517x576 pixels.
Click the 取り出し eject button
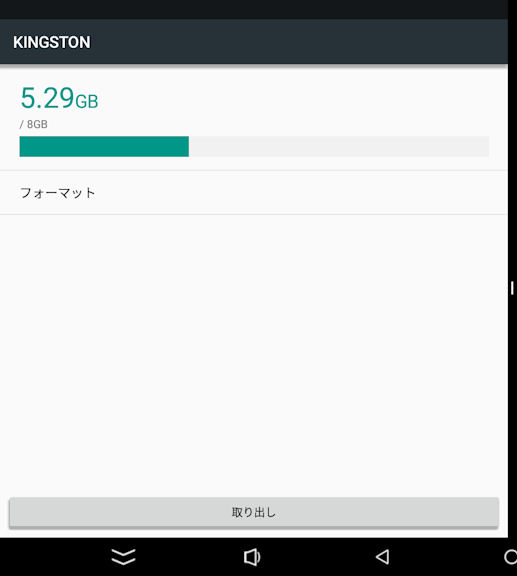tap(254, 512)
